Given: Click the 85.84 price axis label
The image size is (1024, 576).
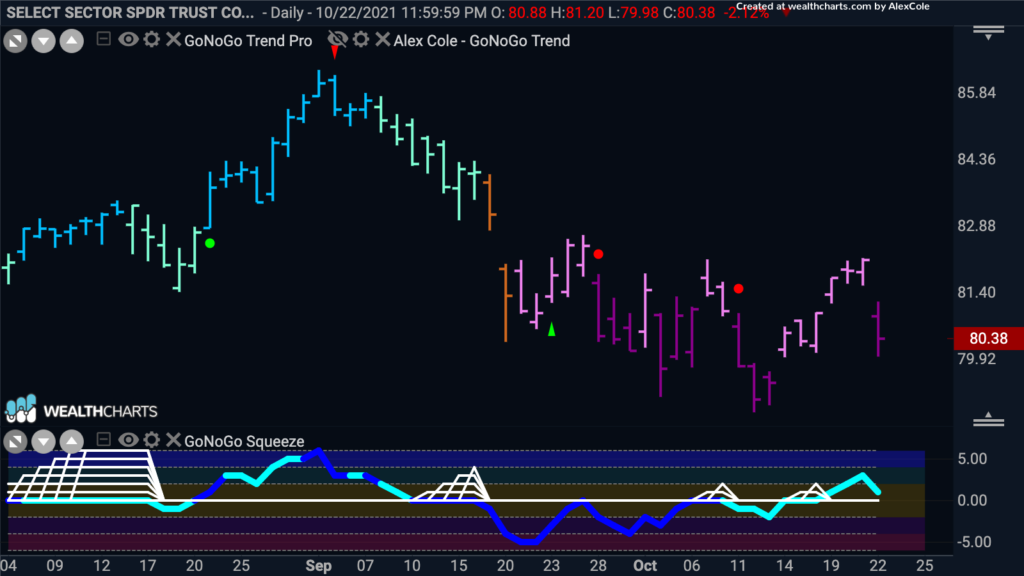Looking at the screenshot, I should 977,93.
